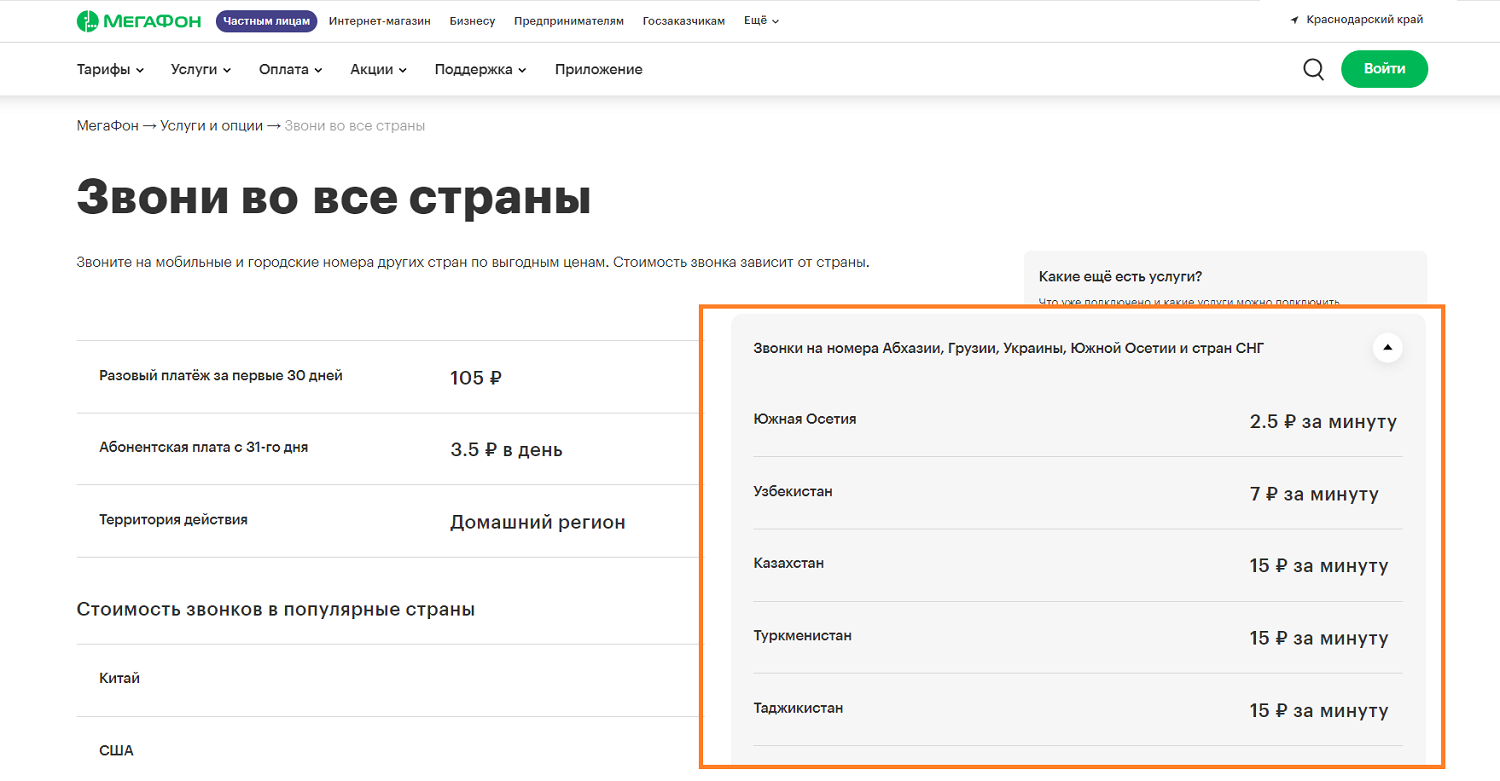
Task: Click the Узбекистан row
Action: [1078, 493]
